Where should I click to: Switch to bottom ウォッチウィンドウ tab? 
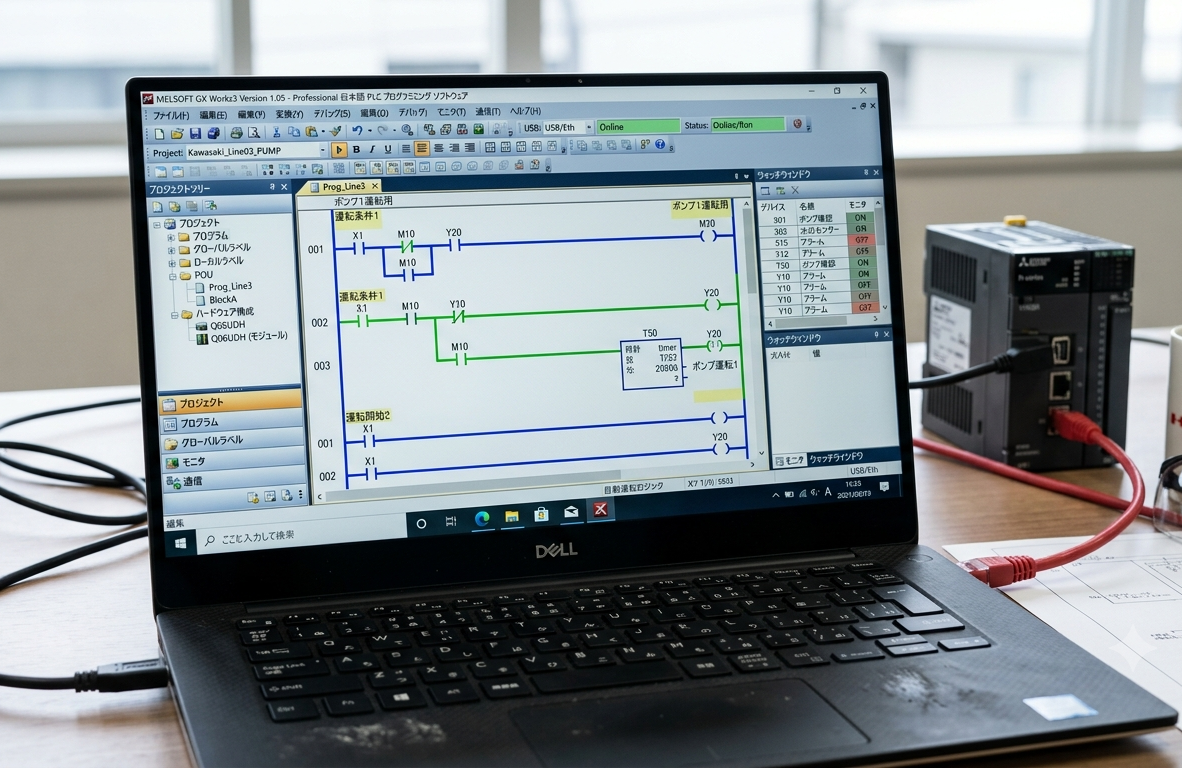[x=835, y=458]
